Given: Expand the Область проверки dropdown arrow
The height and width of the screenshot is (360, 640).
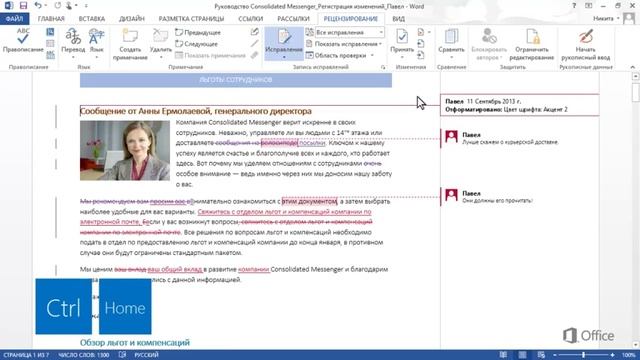Looking at the screenshot, I should click(x=372, y=55).
